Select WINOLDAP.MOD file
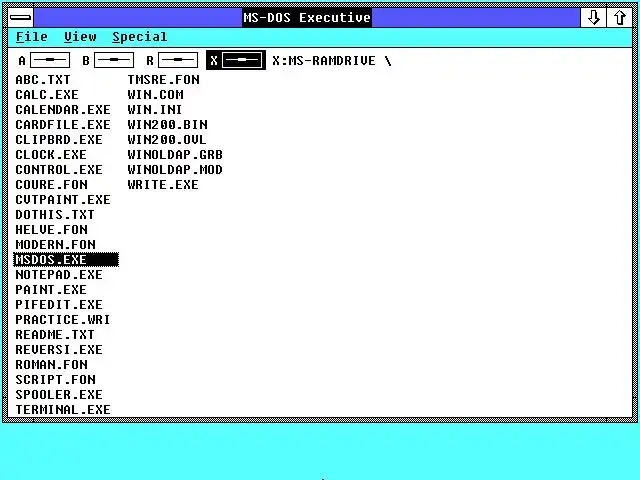Image resolution: width=640 pixels, height=480 pixels. (175, 170)
